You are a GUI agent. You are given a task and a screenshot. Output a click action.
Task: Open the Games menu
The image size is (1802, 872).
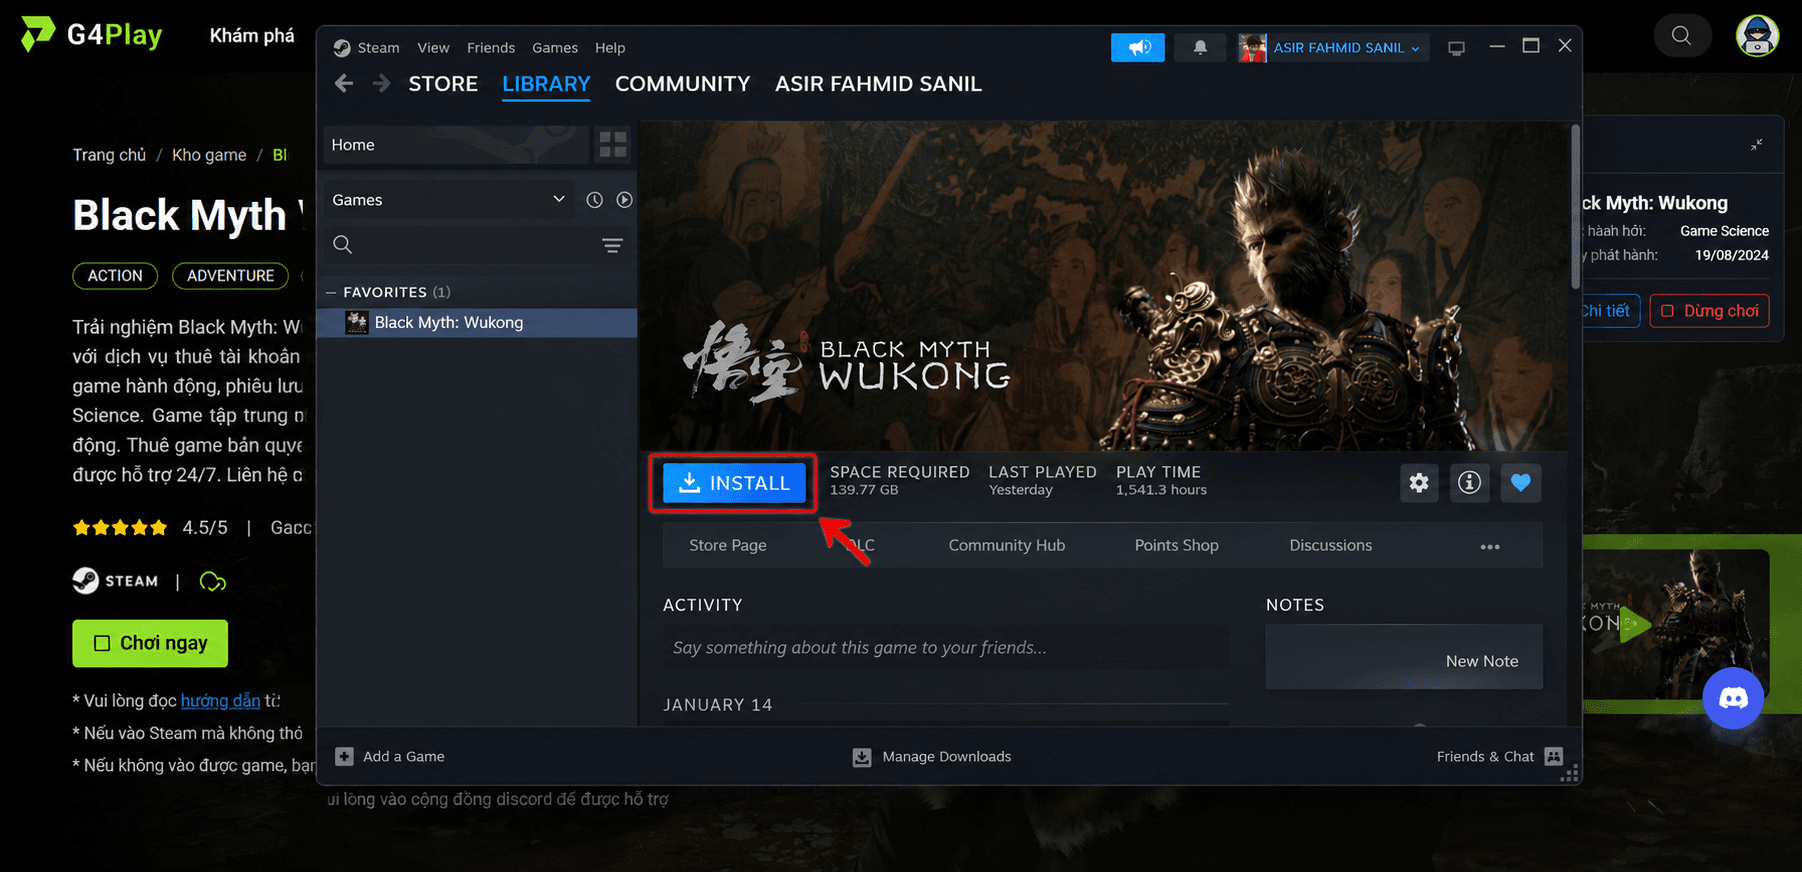point(555,48)
